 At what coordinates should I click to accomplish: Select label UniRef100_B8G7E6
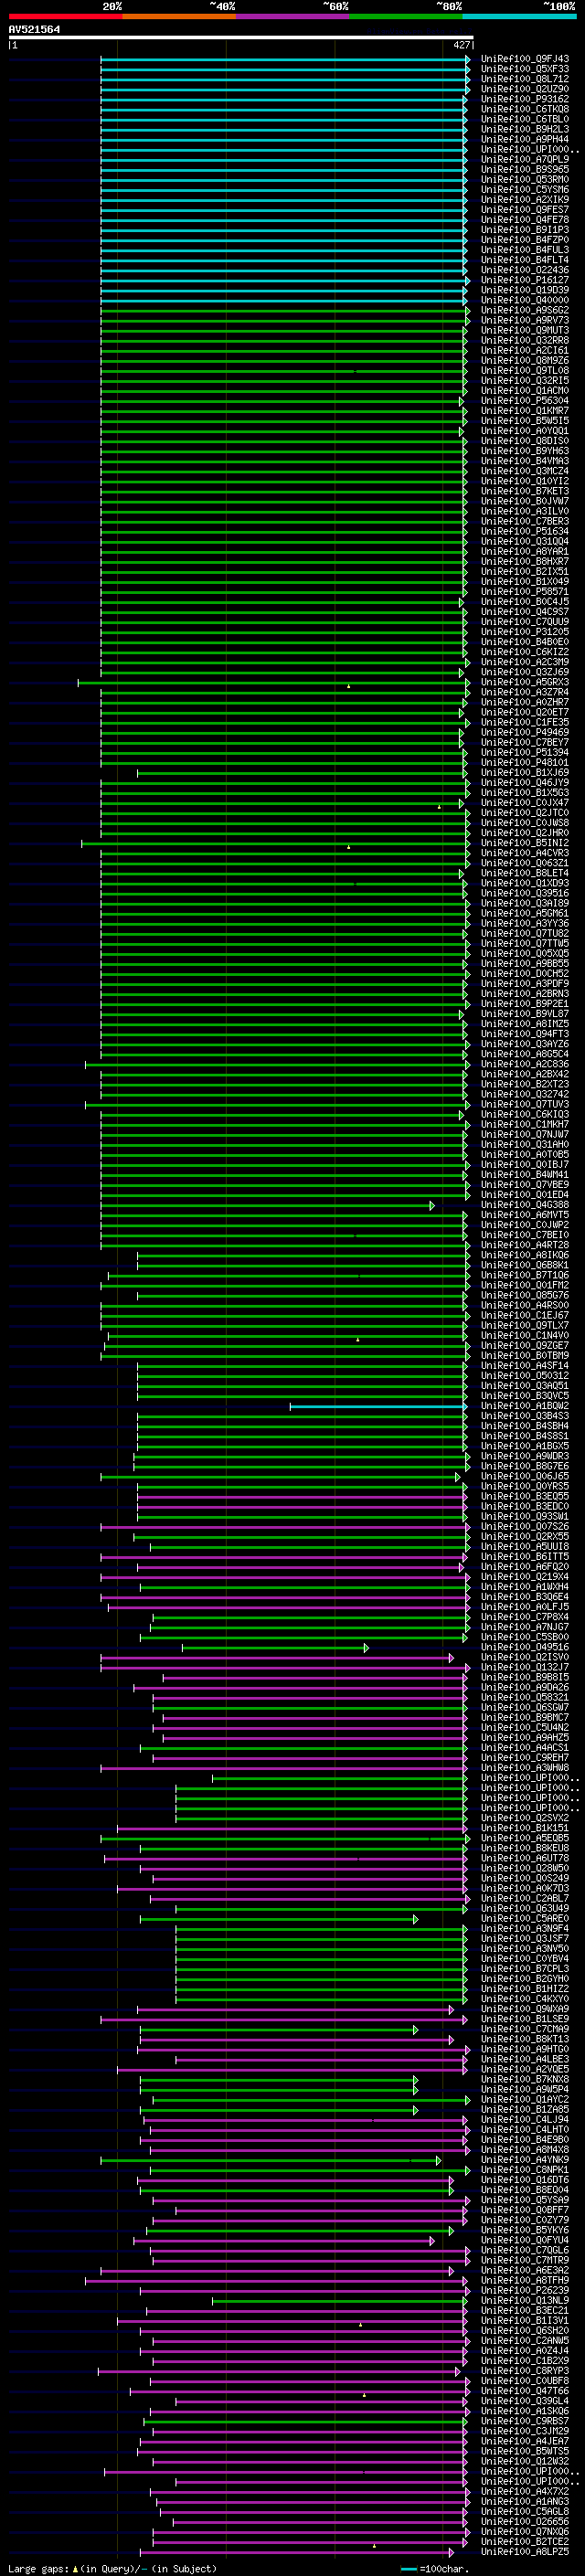(524, 1466)
